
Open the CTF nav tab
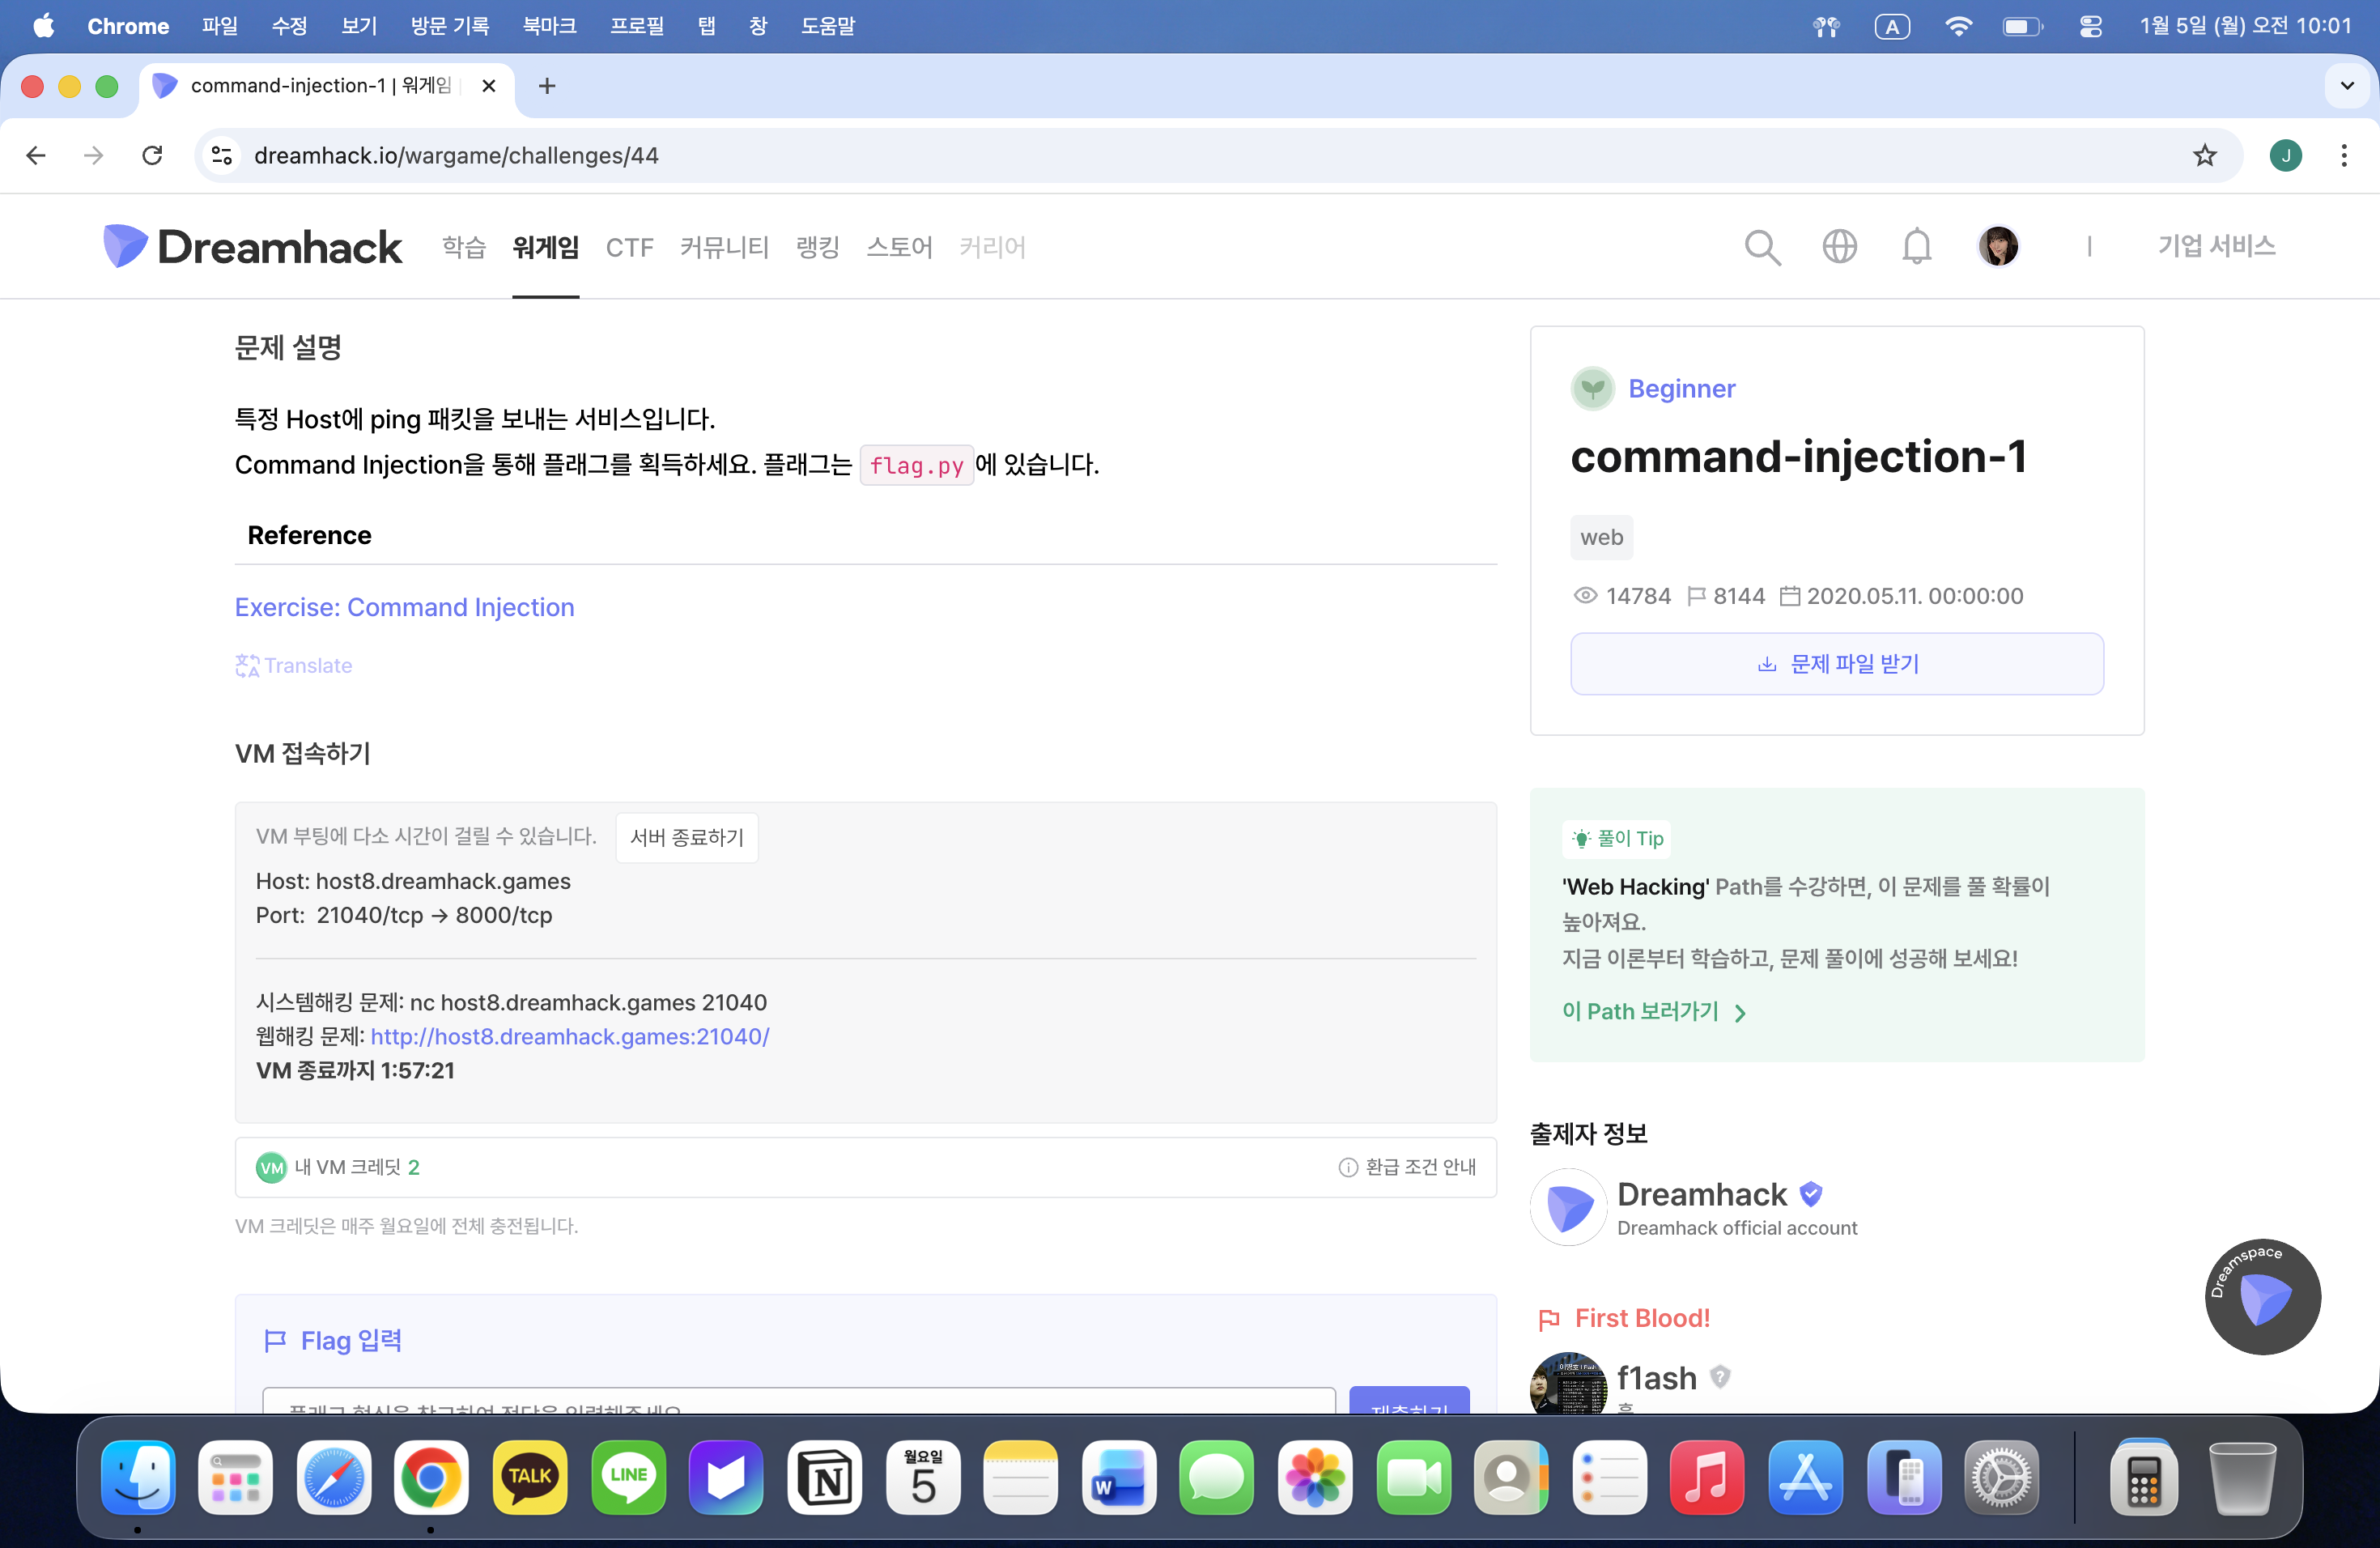(x=629, y=247)
